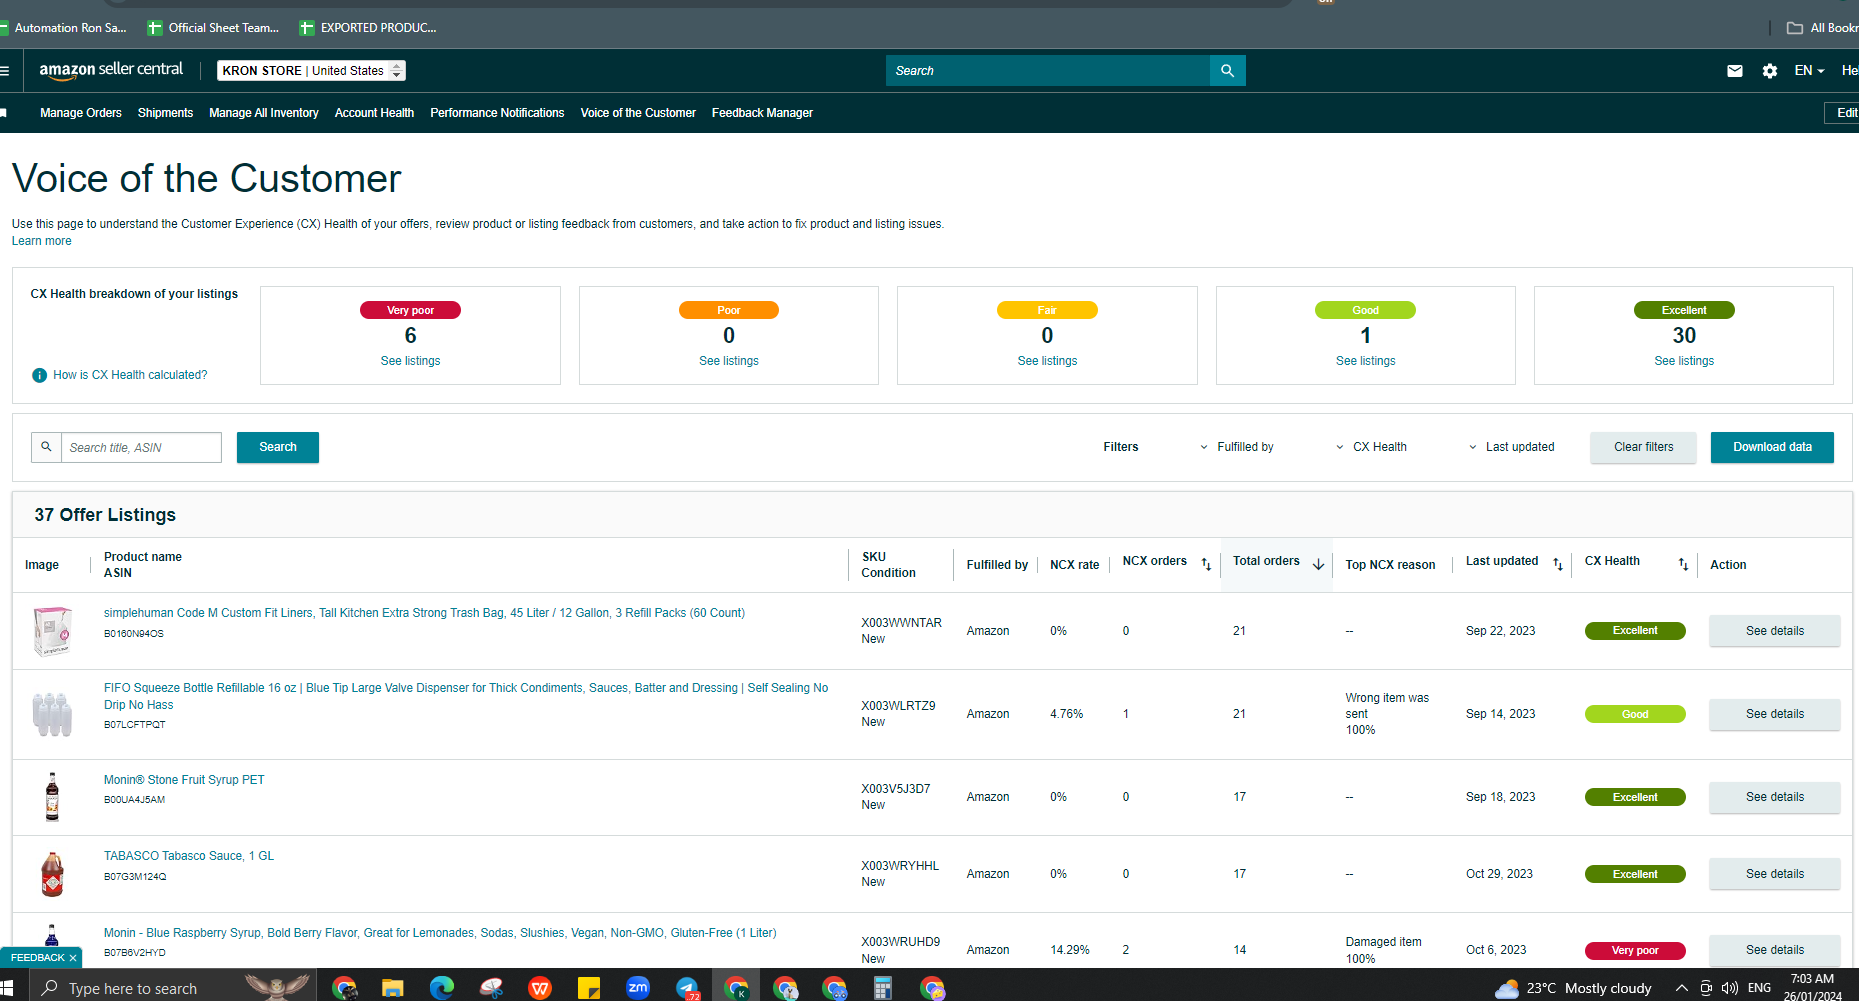See listings under the Good card
1859x1001 pixels.
[1366, 361]
